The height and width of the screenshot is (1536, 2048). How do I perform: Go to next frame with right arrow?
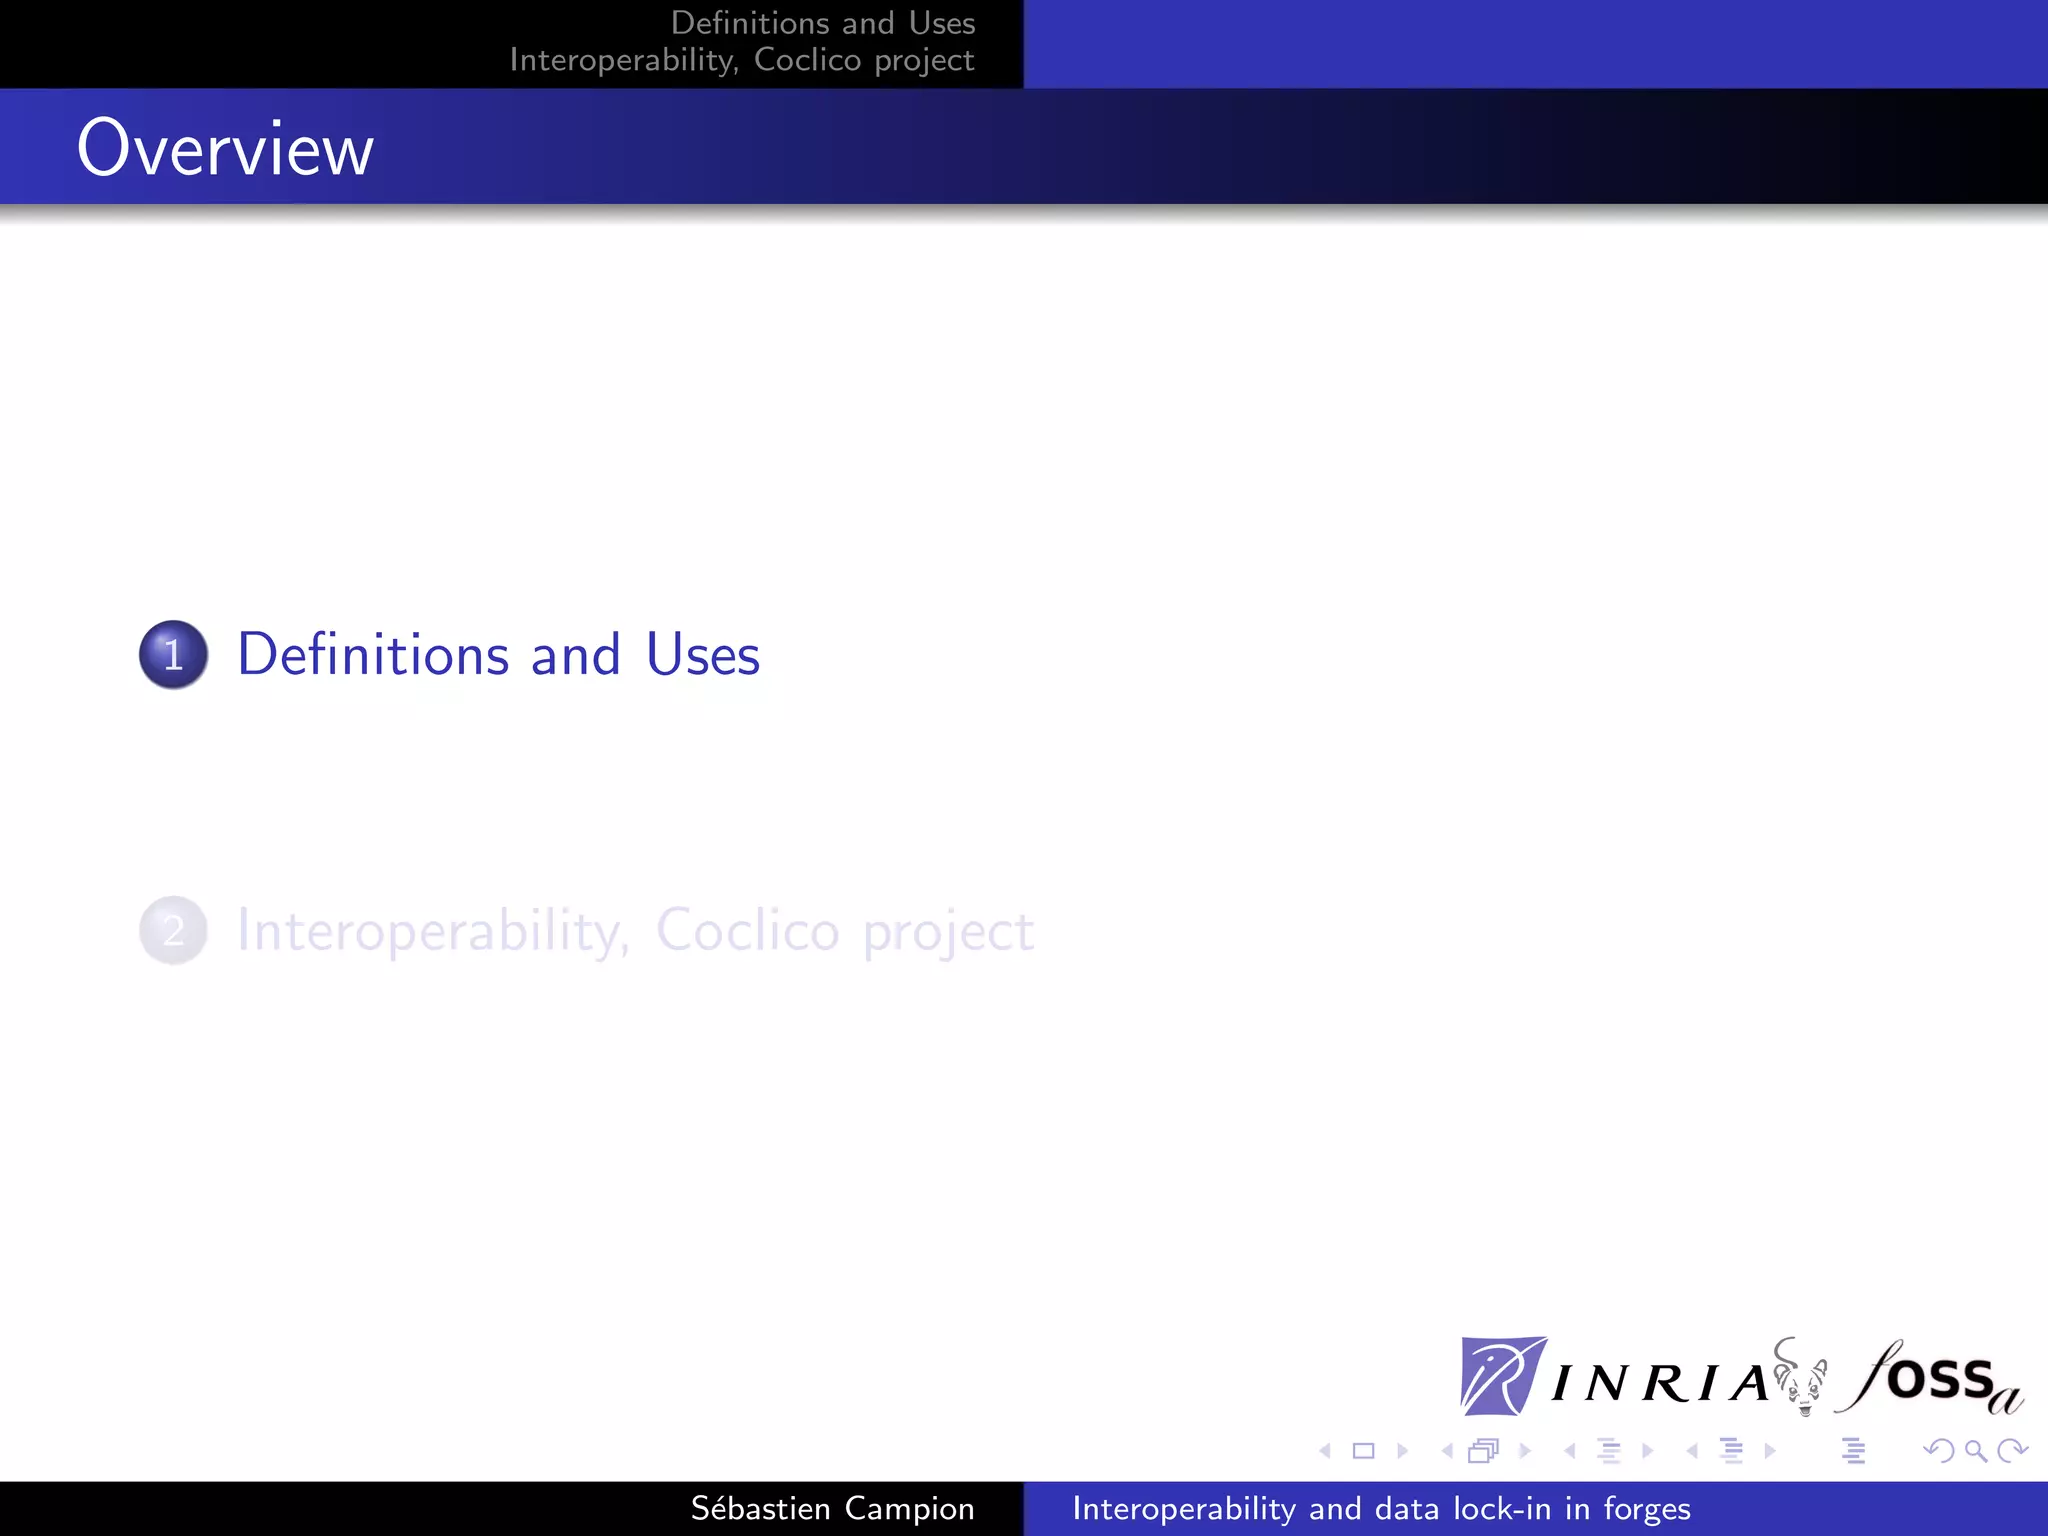tap(1525, 1451)
